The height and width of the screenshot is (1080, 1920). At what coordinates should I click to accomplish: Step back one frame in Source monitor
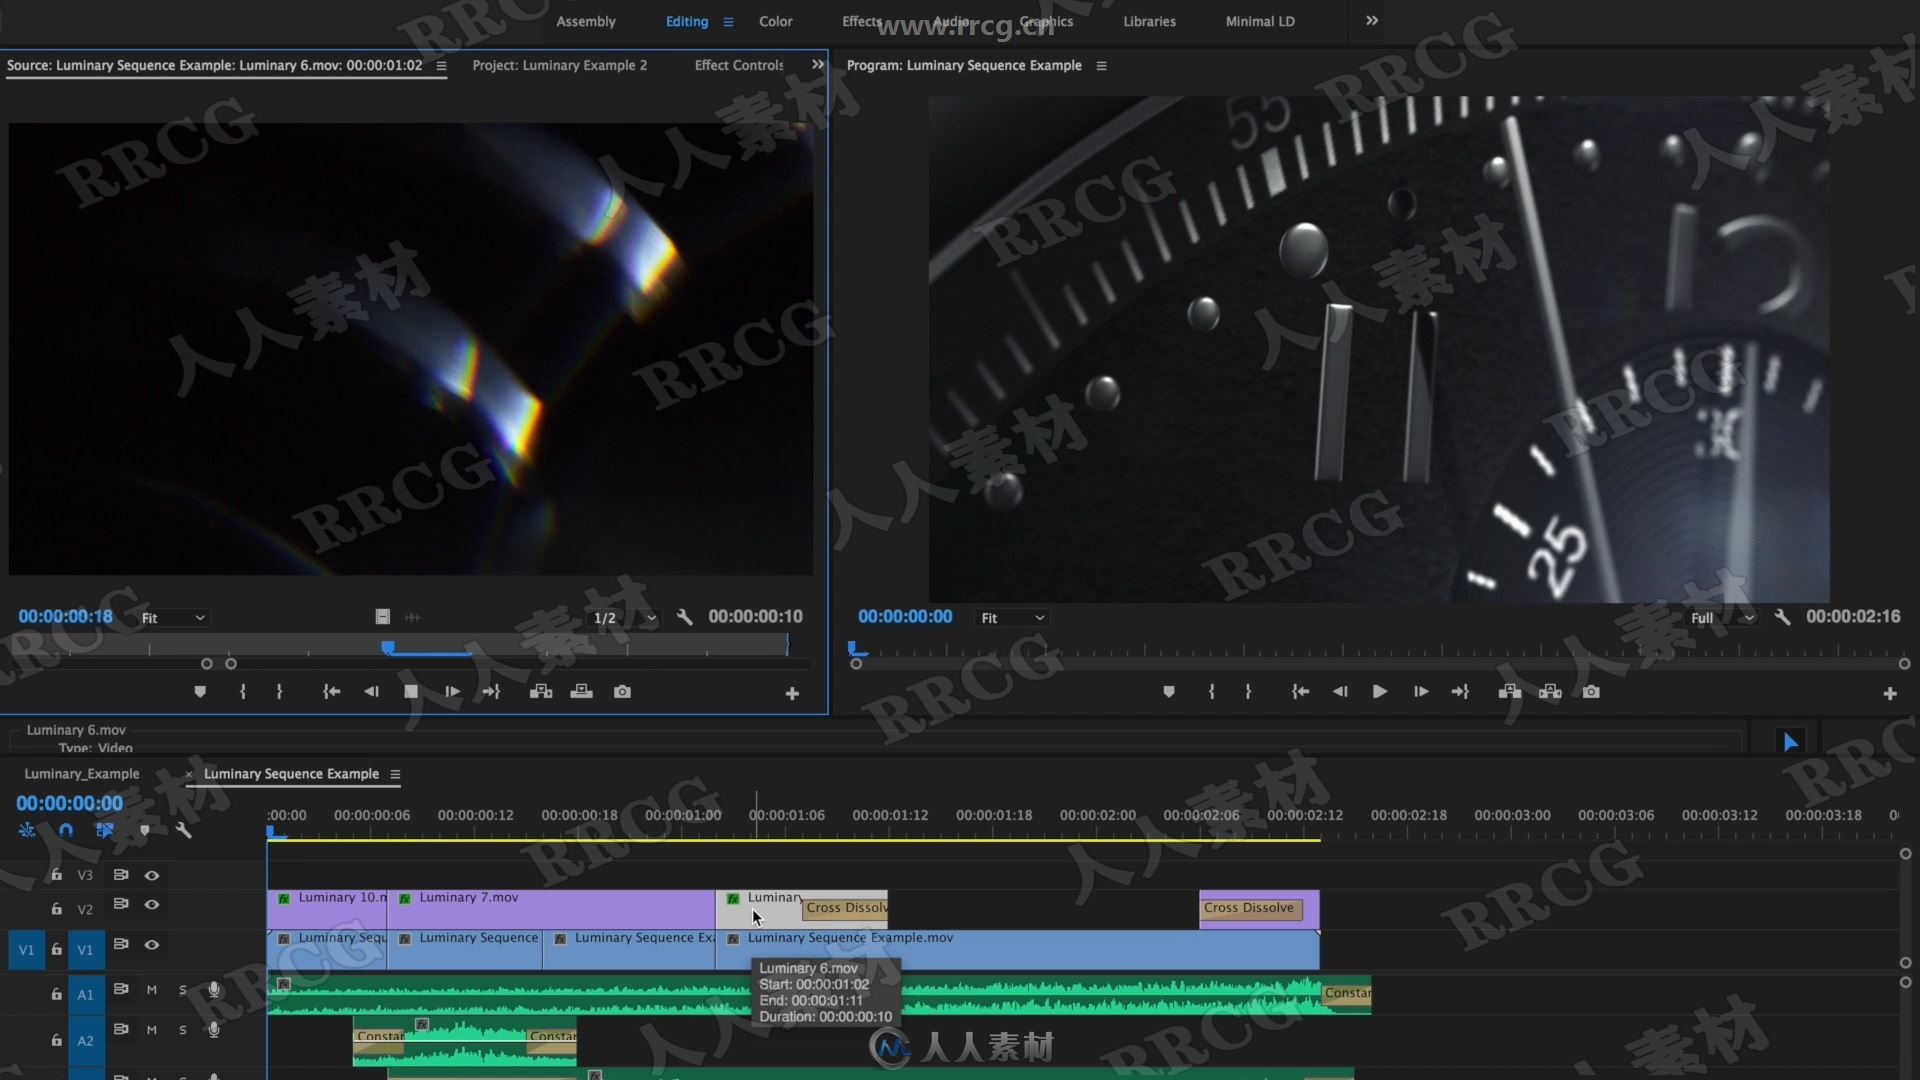[371, 692]
